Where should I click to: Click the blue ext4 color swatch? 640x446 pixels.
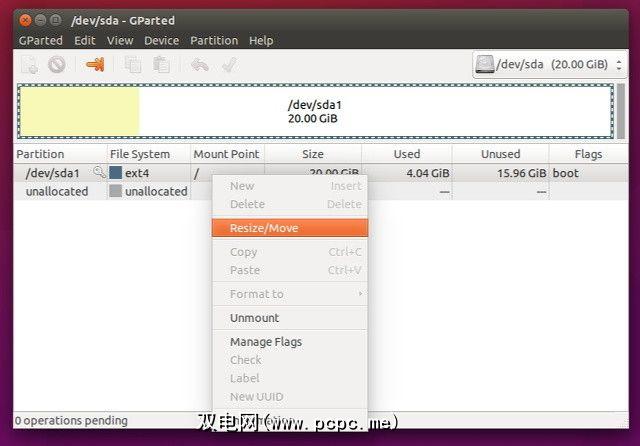[116, 173]
